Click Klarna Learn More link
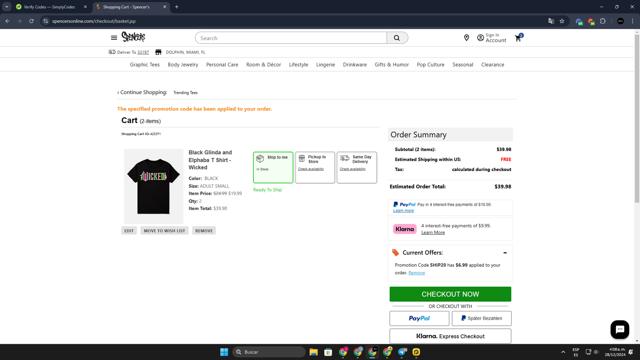 pyautogui.click(x=433, y=232)
